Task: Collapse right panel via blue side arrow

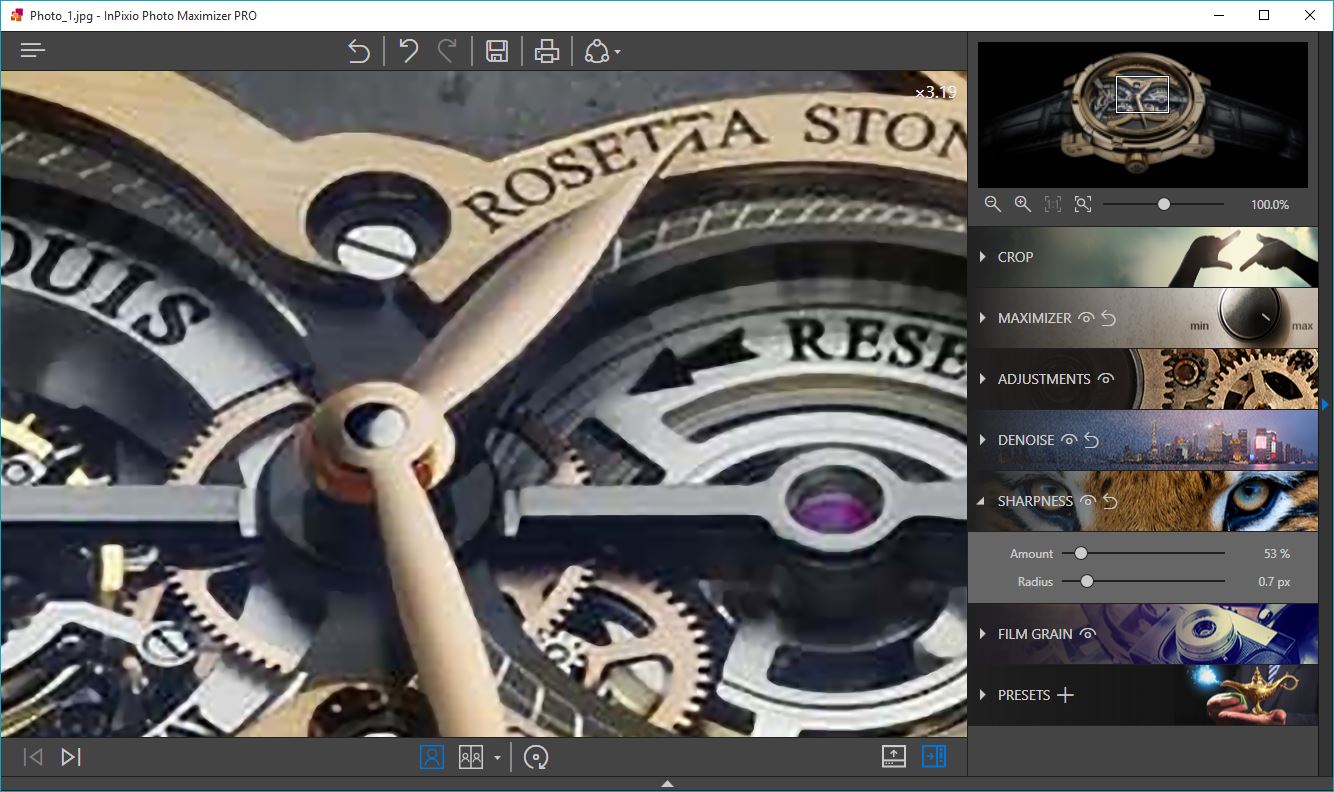Action: [x=1325, y=404]
